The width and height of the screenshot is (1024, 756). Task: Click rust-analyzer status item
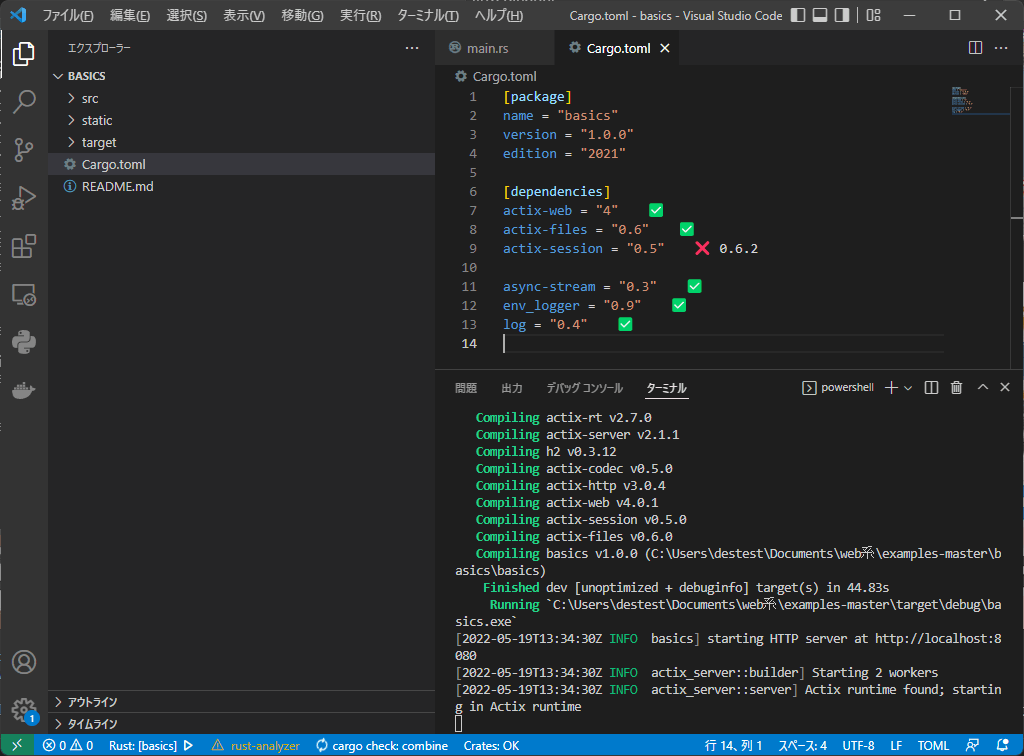click(255, 746)
